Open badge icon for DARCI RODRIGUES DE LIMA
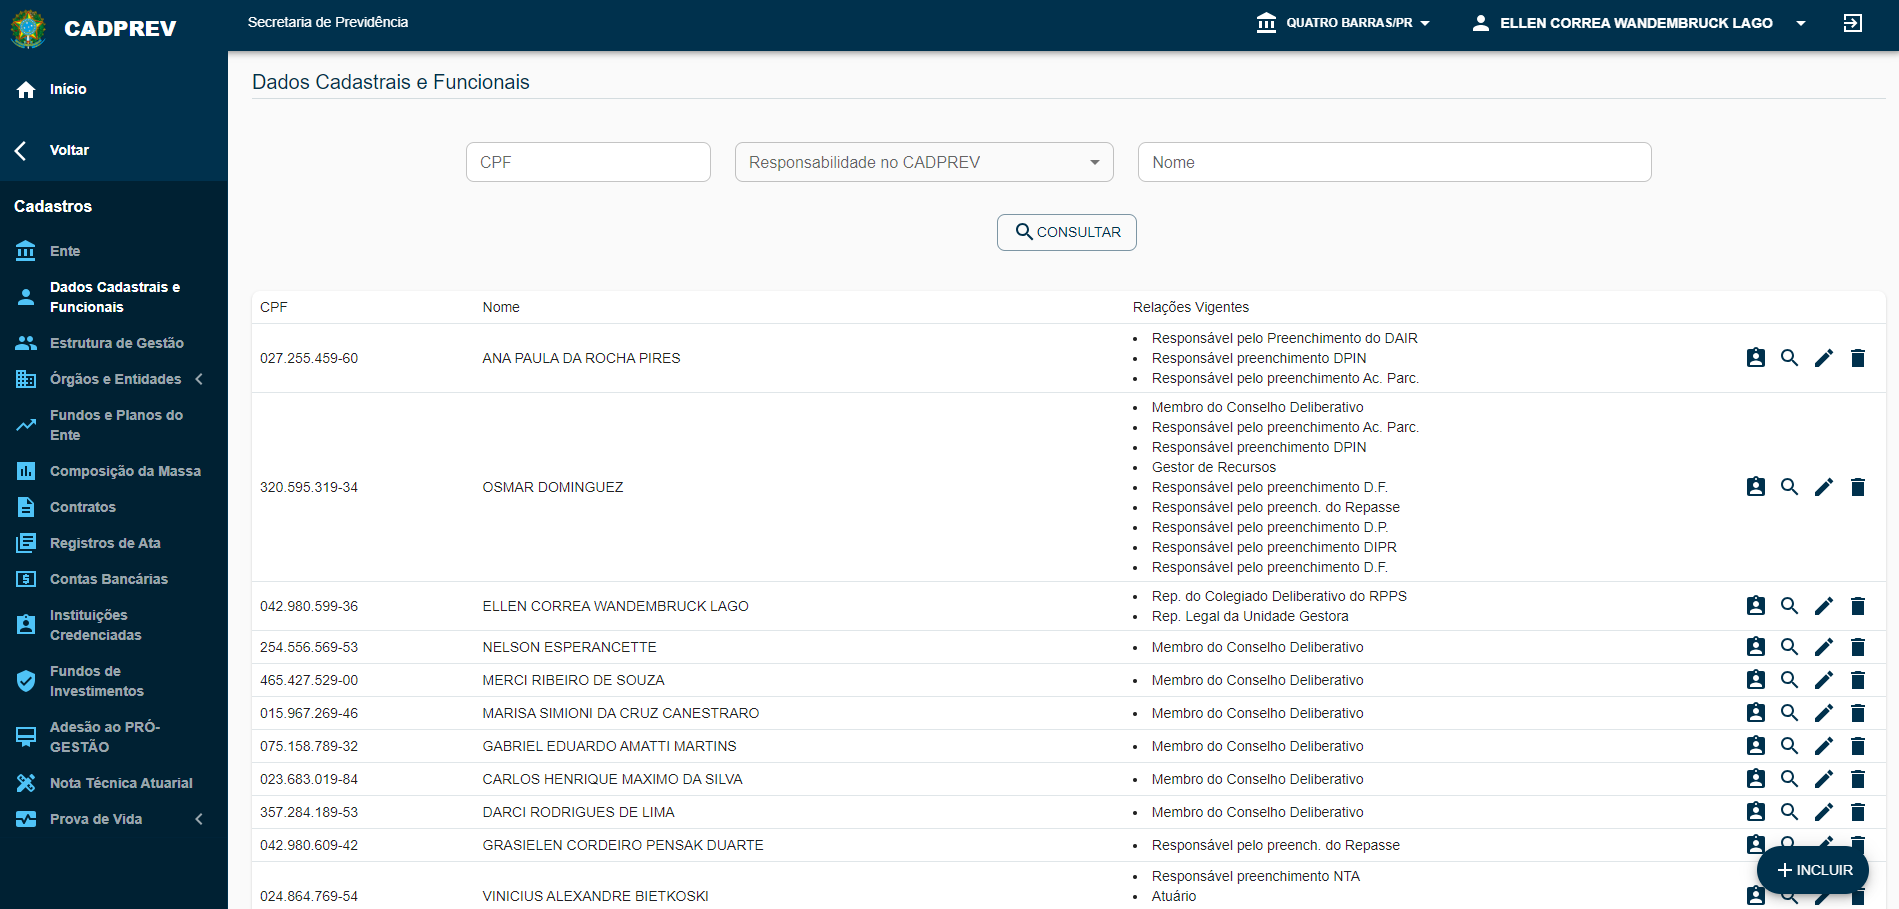The width and height of the screenshot is (1899, 909). tap(1755, 812)
